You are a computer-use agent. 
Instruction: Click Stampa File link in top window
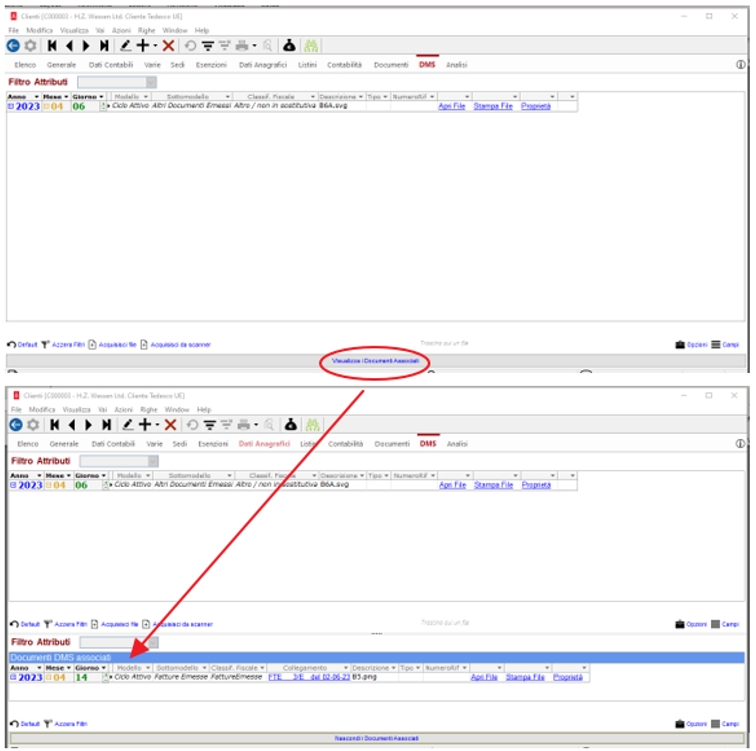(493, 106)
